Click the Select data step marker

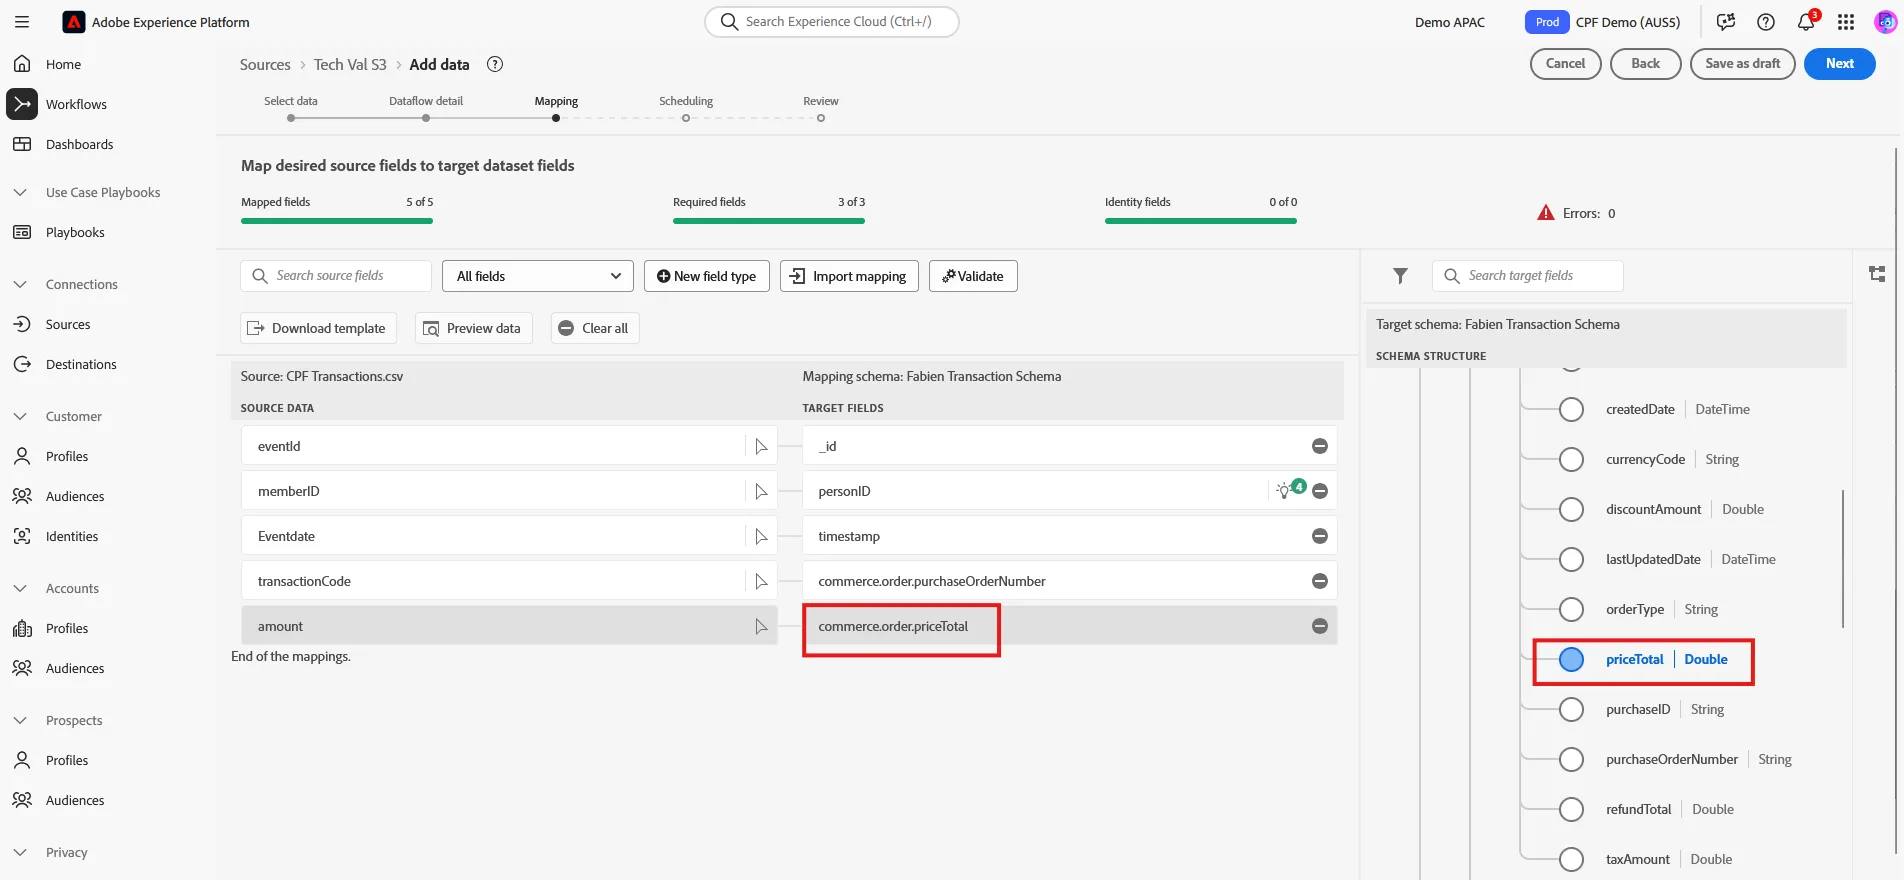click(x=291, y=118)
